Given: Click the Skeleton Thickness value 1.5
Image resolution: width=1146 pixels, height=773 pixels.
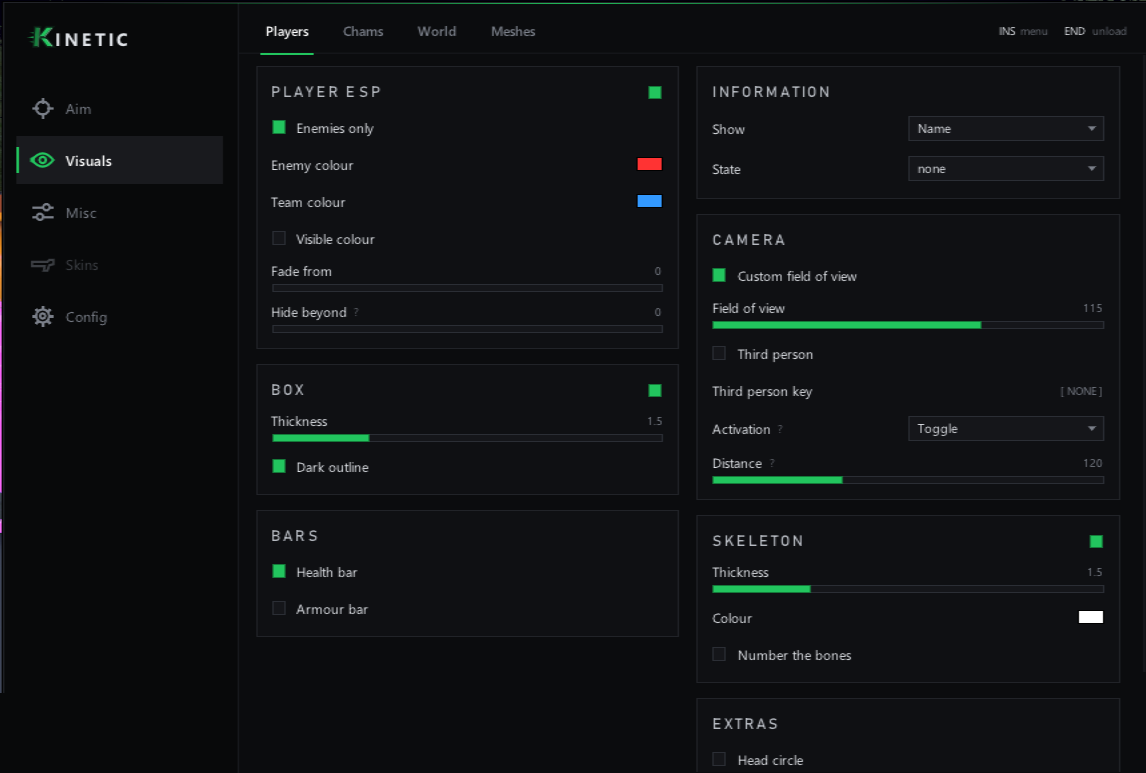Looking at the screenshot, I should click(x=1094, y=572).
